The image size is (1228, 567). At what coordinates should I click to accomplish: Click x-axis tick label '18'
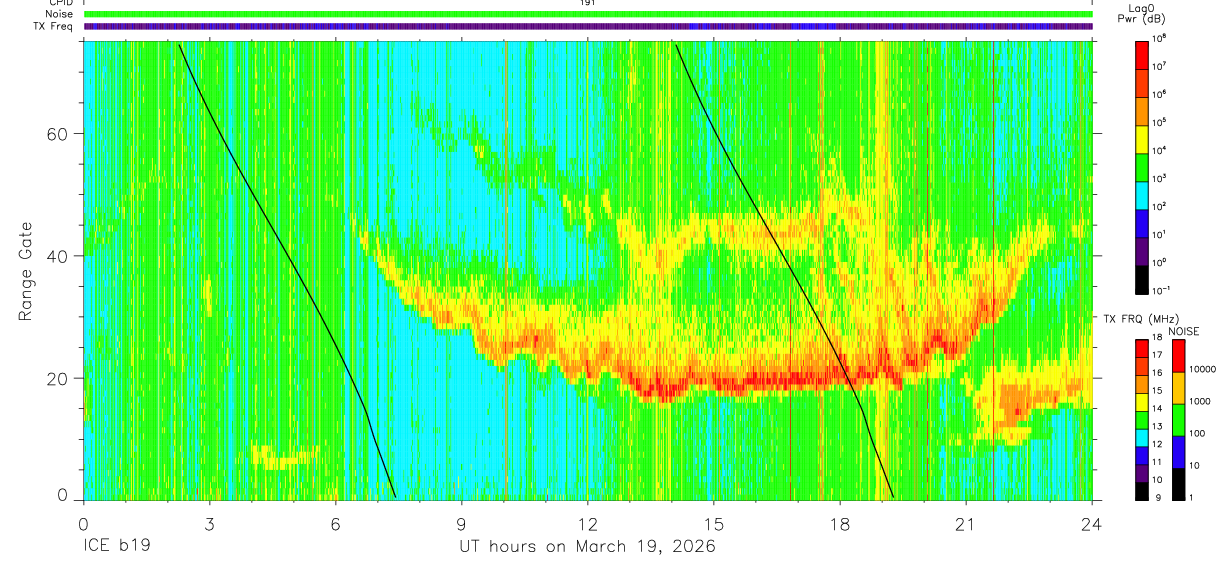pos(840,524)
